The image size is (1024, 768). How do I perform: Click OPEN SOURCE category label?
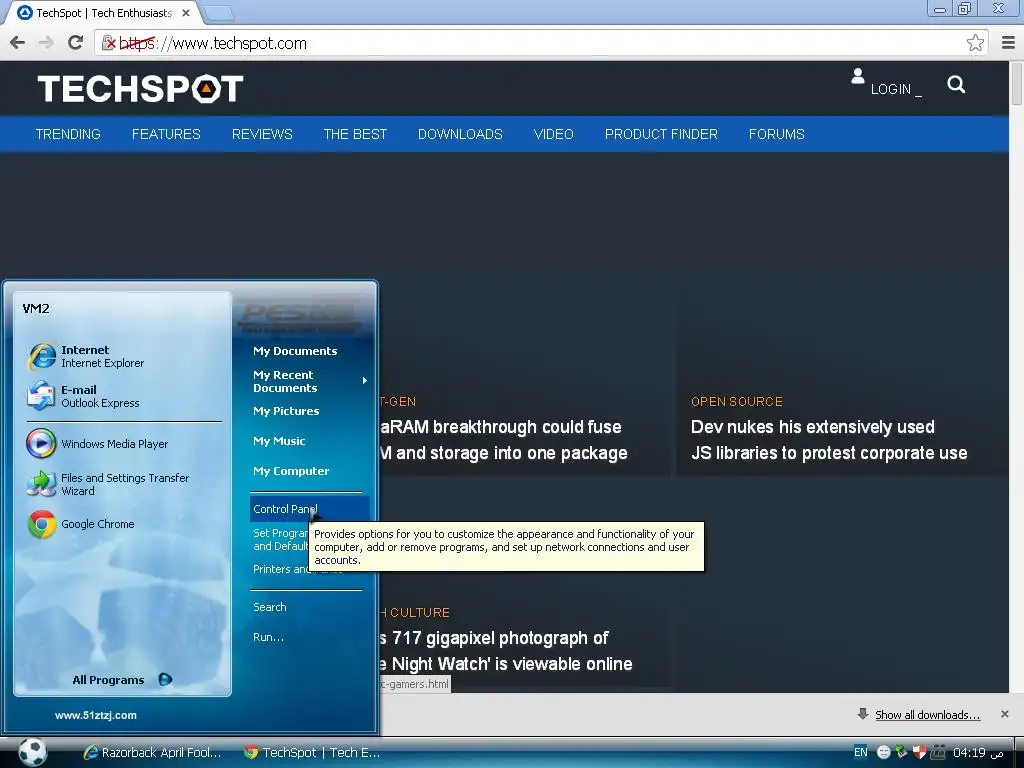(x=737, y=402)
